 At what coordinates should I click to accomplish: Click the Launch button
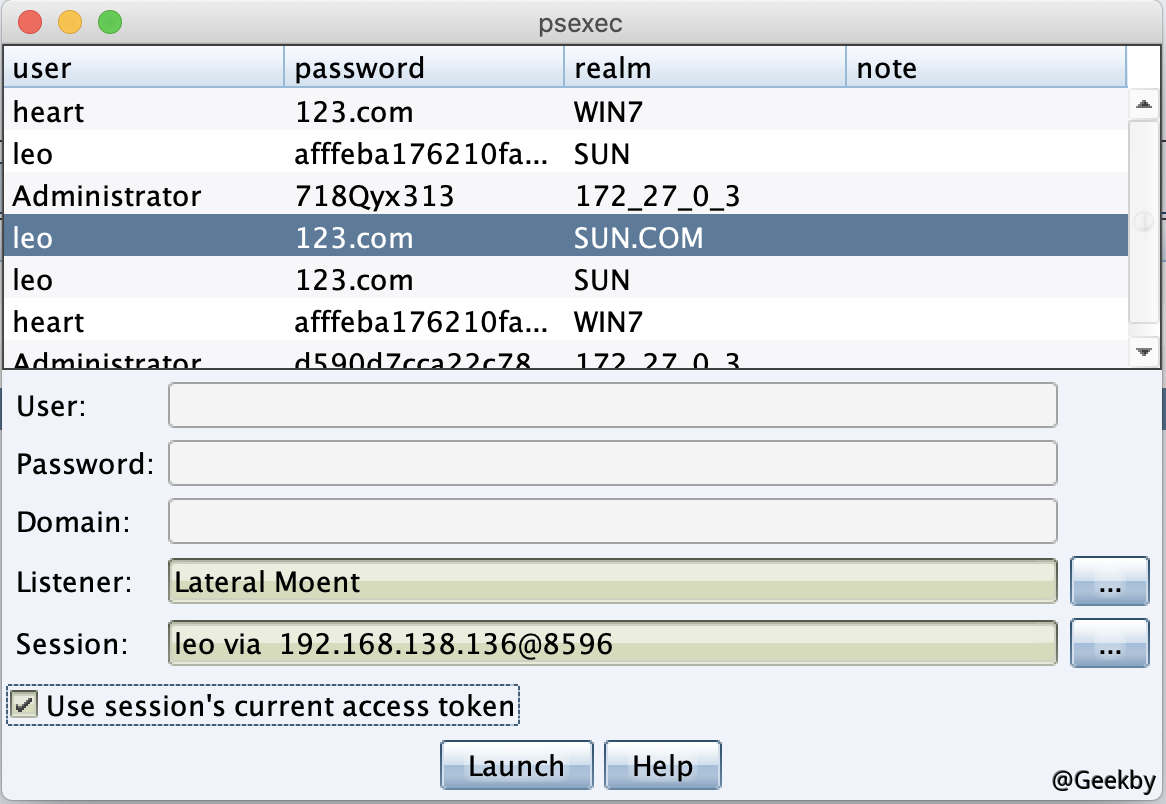(x=516, y=766)
